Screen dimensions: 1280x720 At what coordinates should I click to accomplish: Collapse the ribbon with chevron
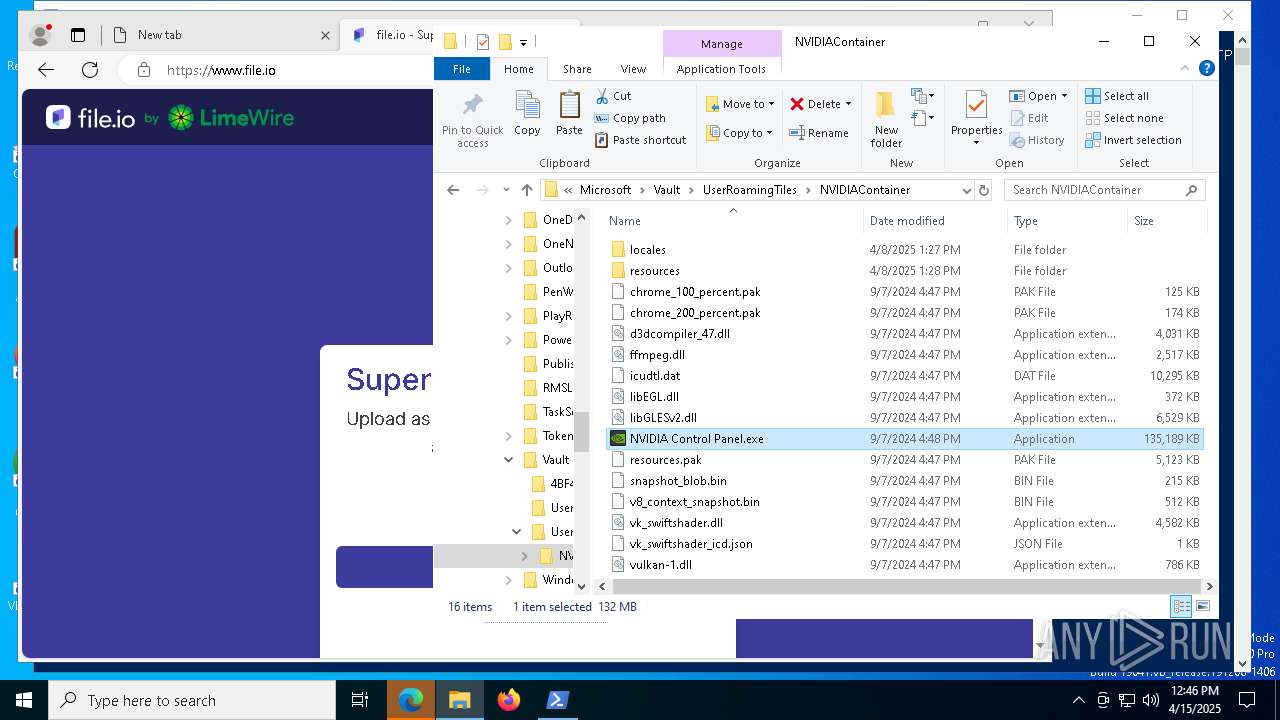click(1185, 69)
